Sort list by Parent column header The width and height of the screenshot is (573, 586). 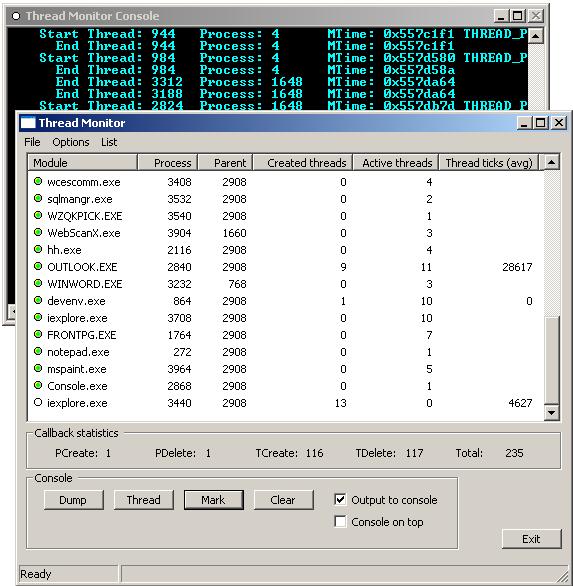coord(225,163)
